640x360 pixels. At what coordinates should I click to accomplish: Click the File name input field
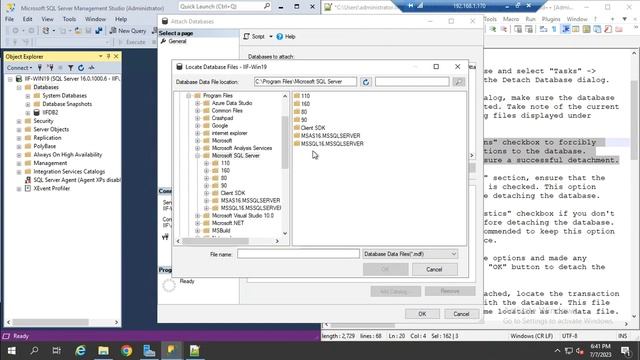[x=298, y=254]
